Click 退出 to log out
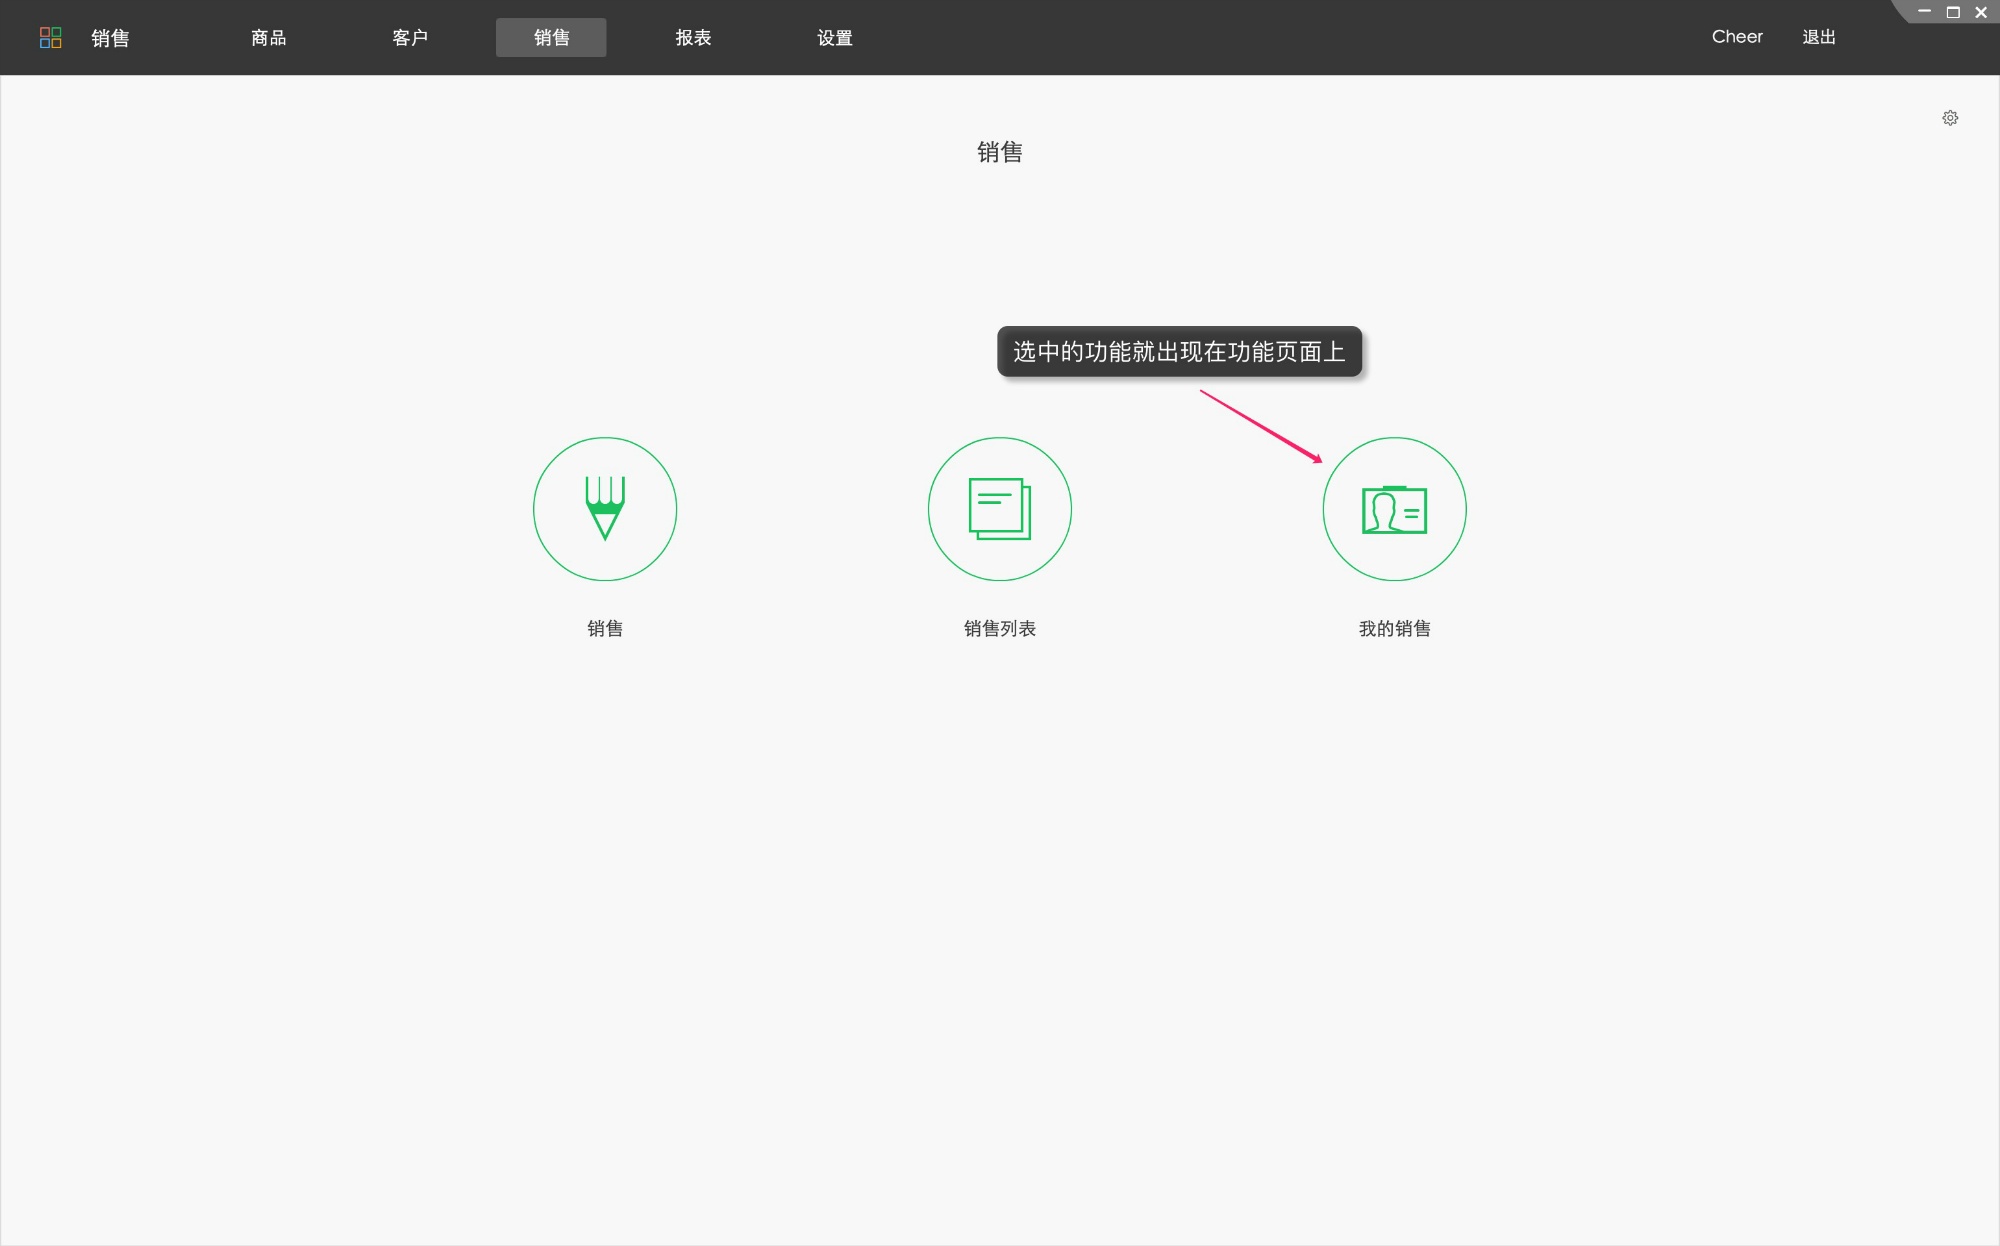 click(x=1818, y=36)
